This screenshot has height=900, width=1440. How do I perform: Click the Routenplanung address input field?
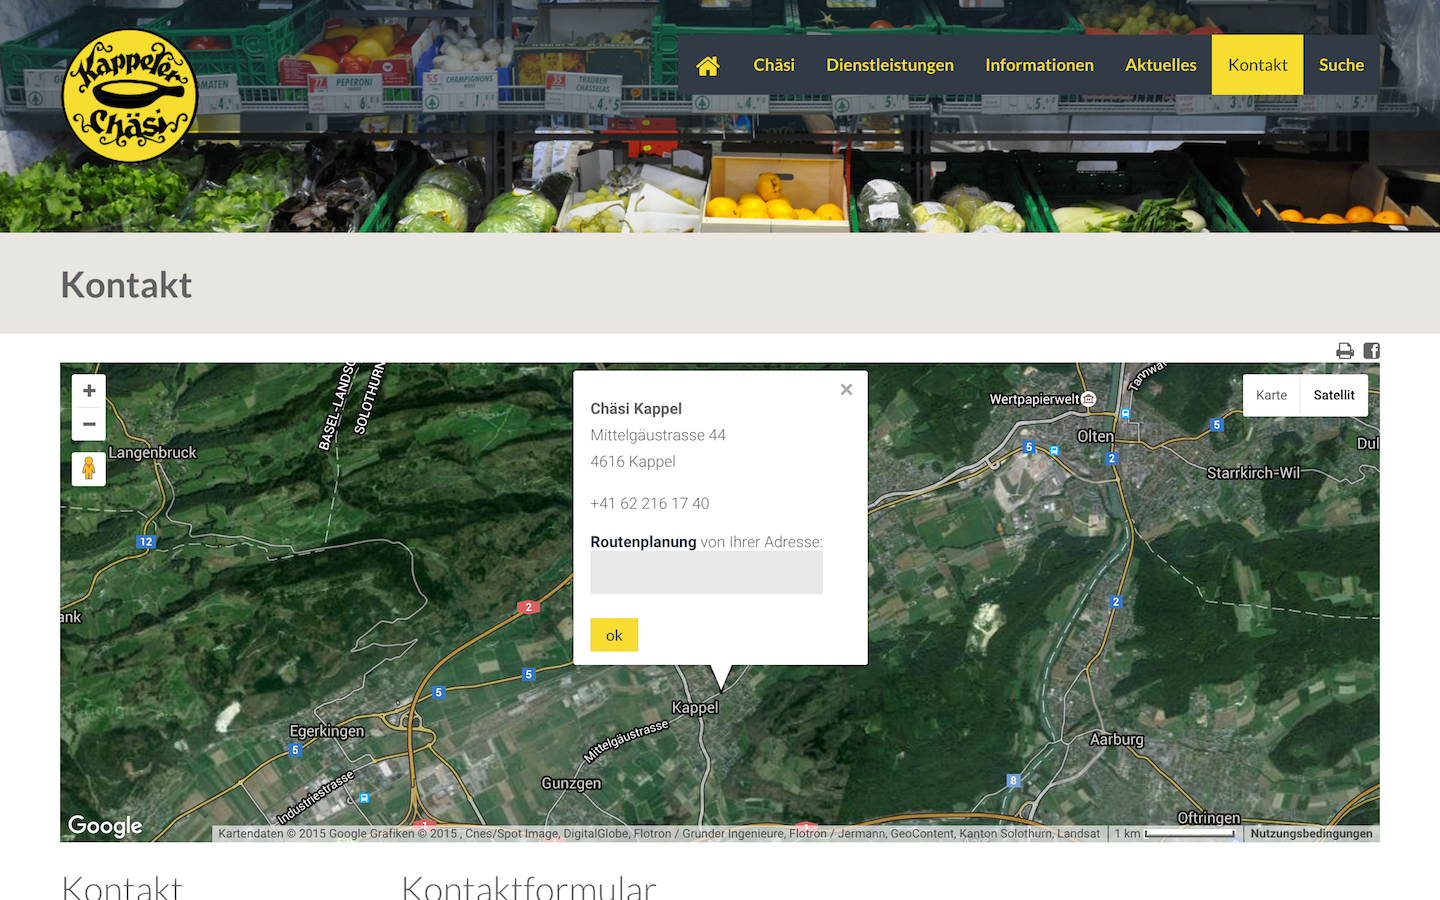click(x=706, y=573)
